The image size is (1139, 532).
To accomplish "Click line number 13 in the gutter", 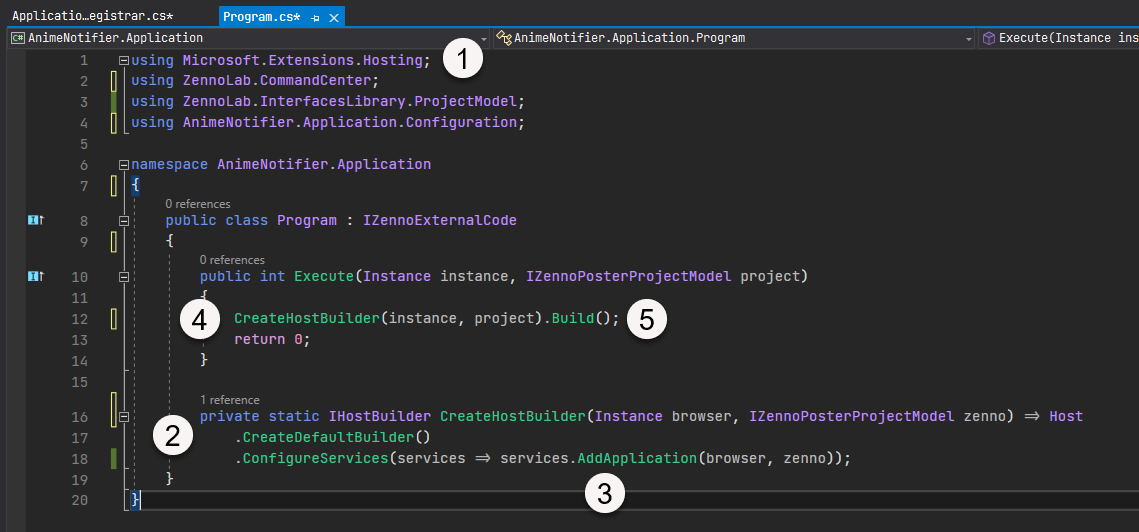I will pyautogui.click(x=80, y=340).
